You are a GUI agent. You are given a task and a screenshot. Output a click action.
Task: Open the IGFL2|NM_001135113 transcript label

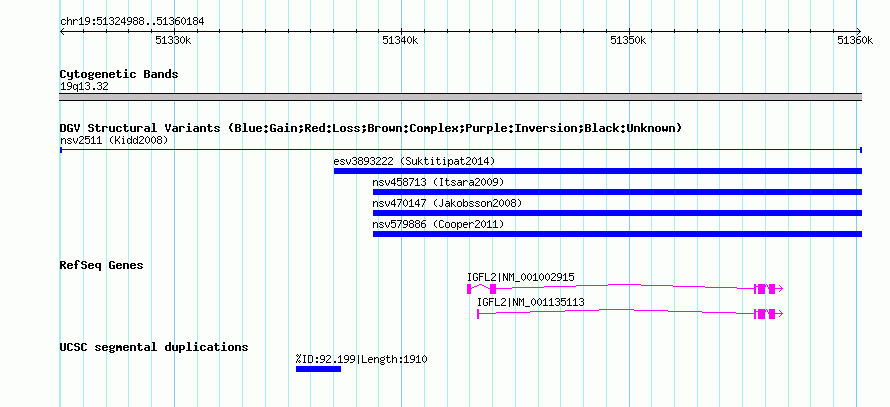point(531,303)
